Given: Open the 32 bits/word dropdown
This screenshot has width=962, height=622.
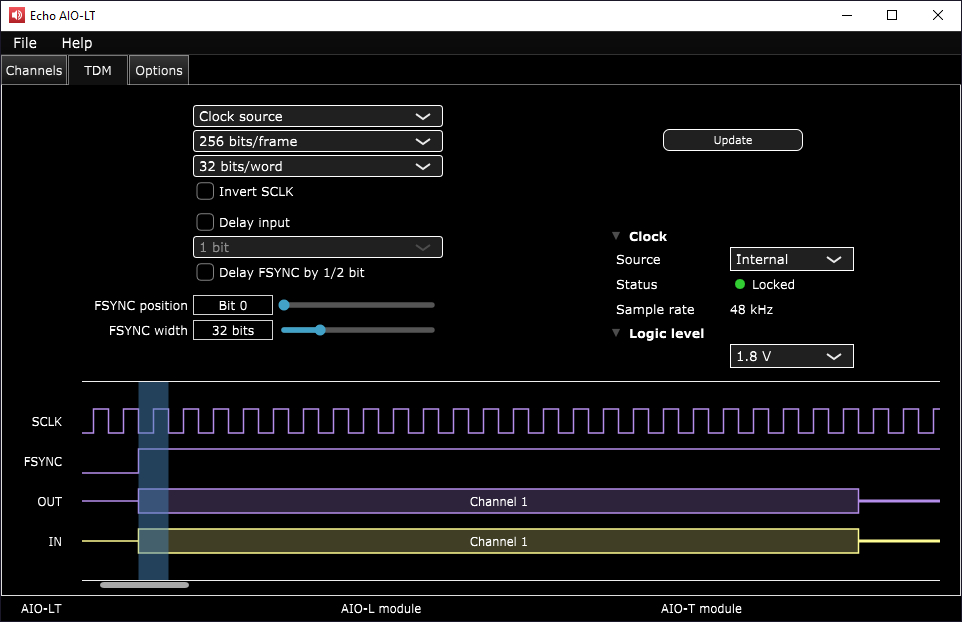Looking at the screenshot, I should coord(317,167).
